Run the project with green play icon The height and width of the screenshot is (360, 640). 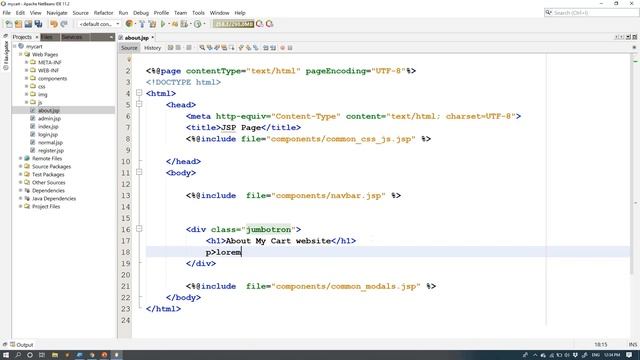pos(163,24)
